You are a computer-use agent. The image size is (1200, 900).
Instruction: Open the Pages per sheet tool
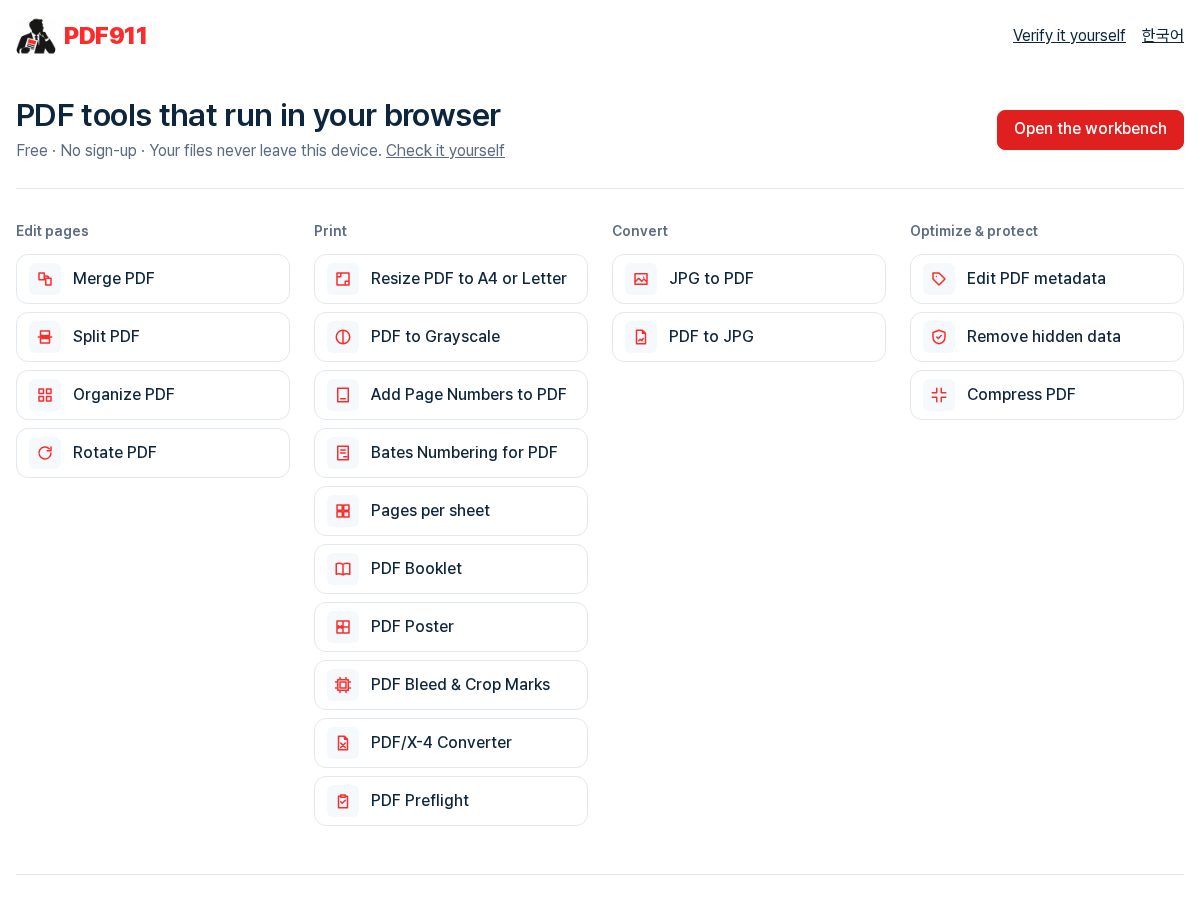pyautogui.click(x=451, y=511)
